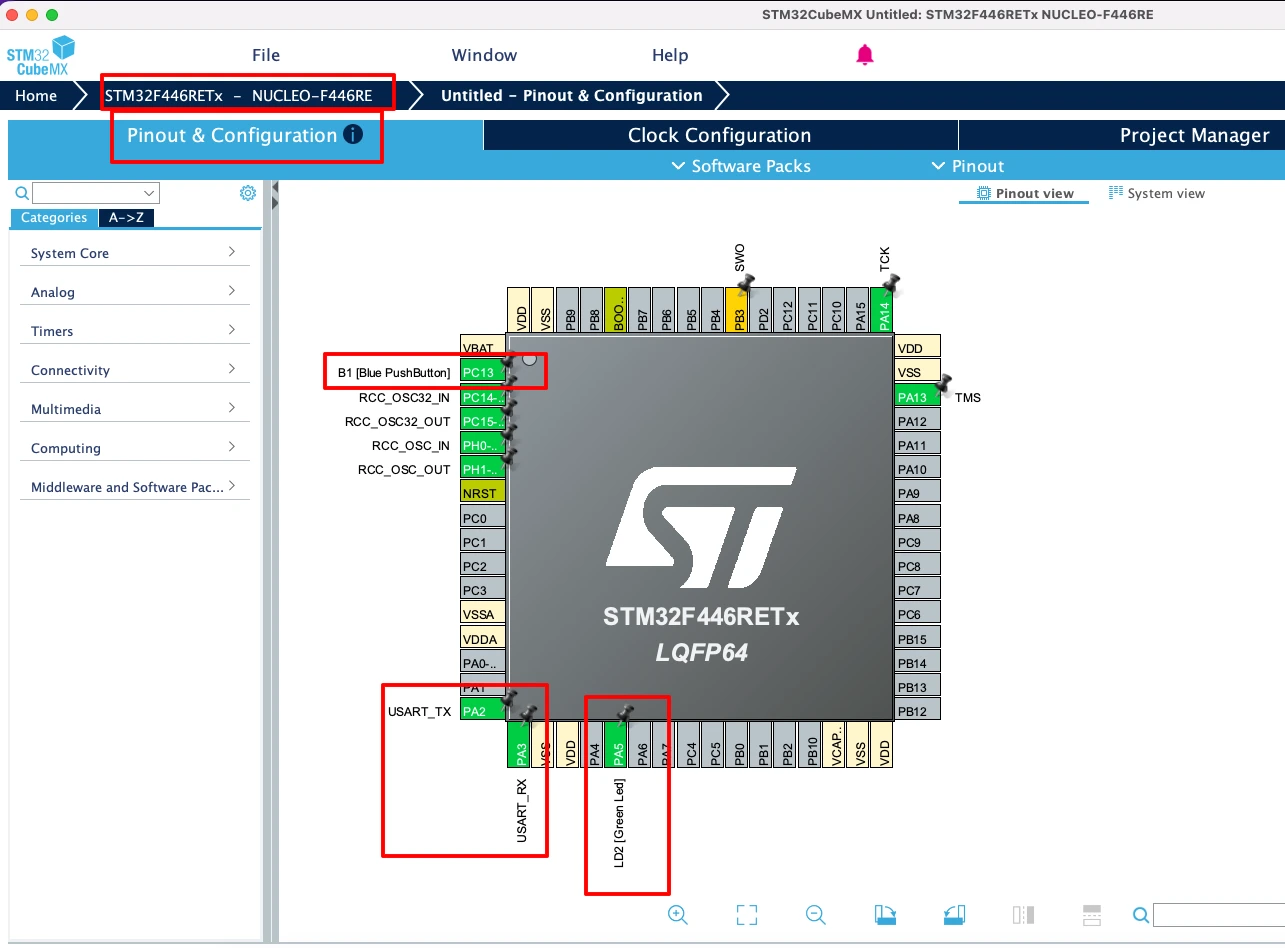
Task: Expand the Analog category
Action: point(134,292)
